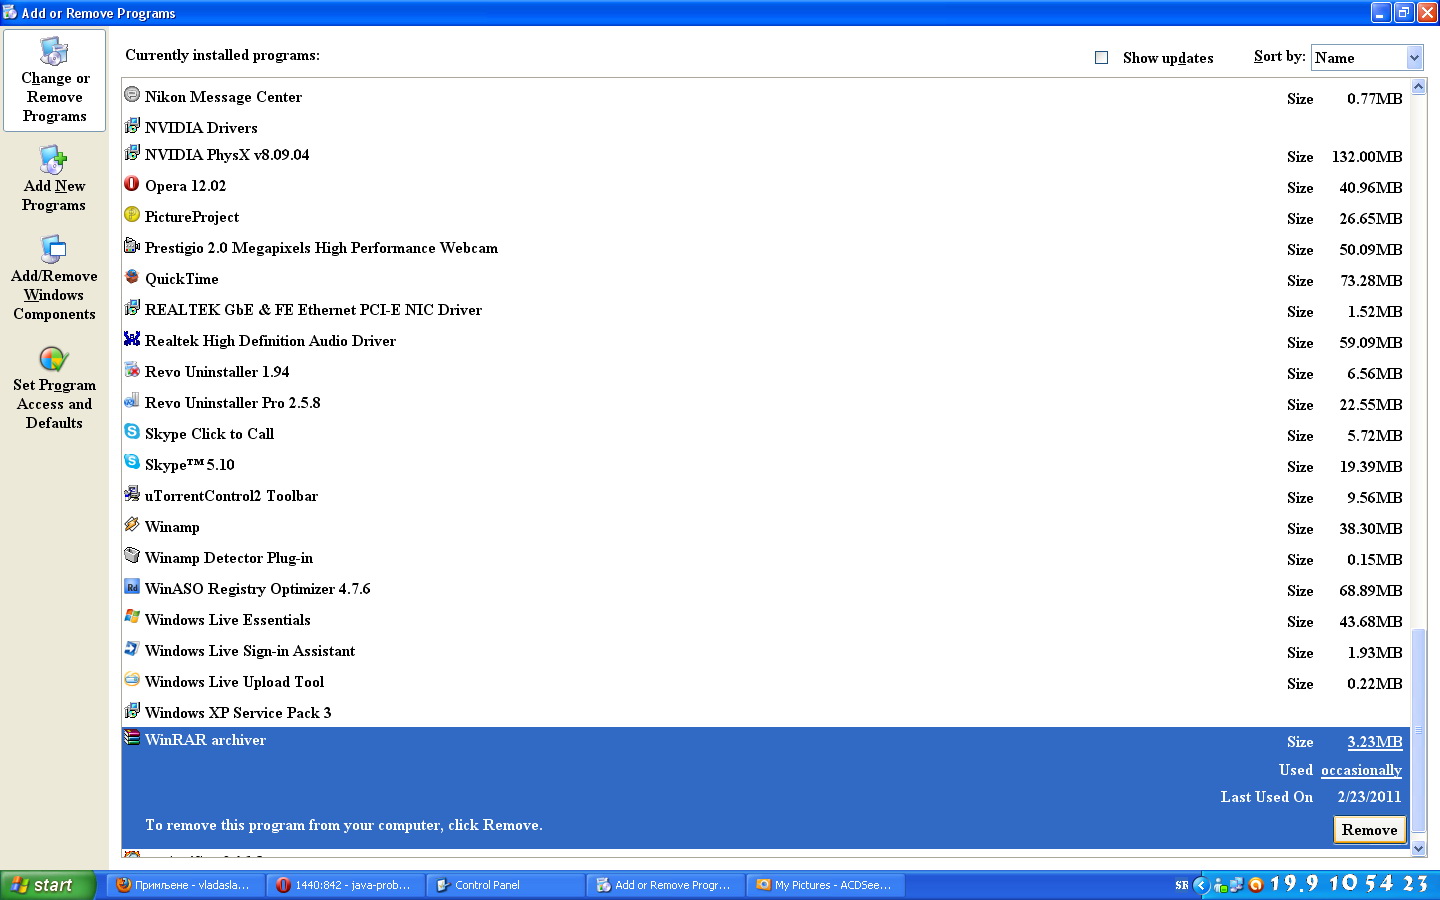The image size is (1440, 900).
Task: Click the 132.00MB size value
Action: point(1367,157)
